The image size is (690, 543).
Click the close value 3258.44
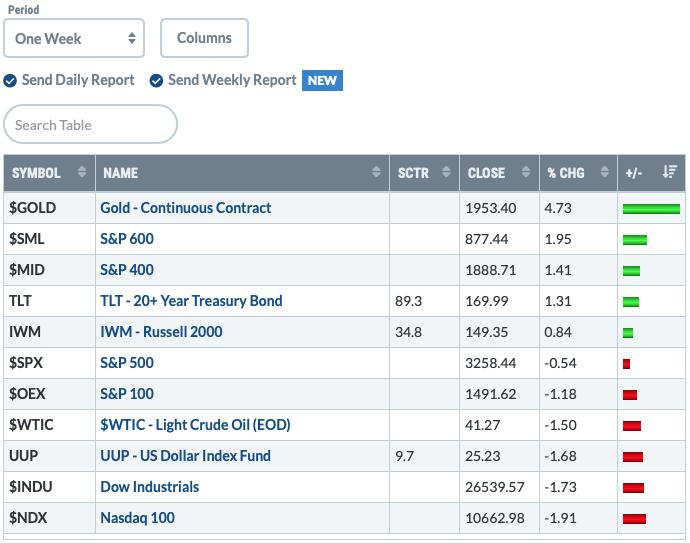click(x=491, y=363)
